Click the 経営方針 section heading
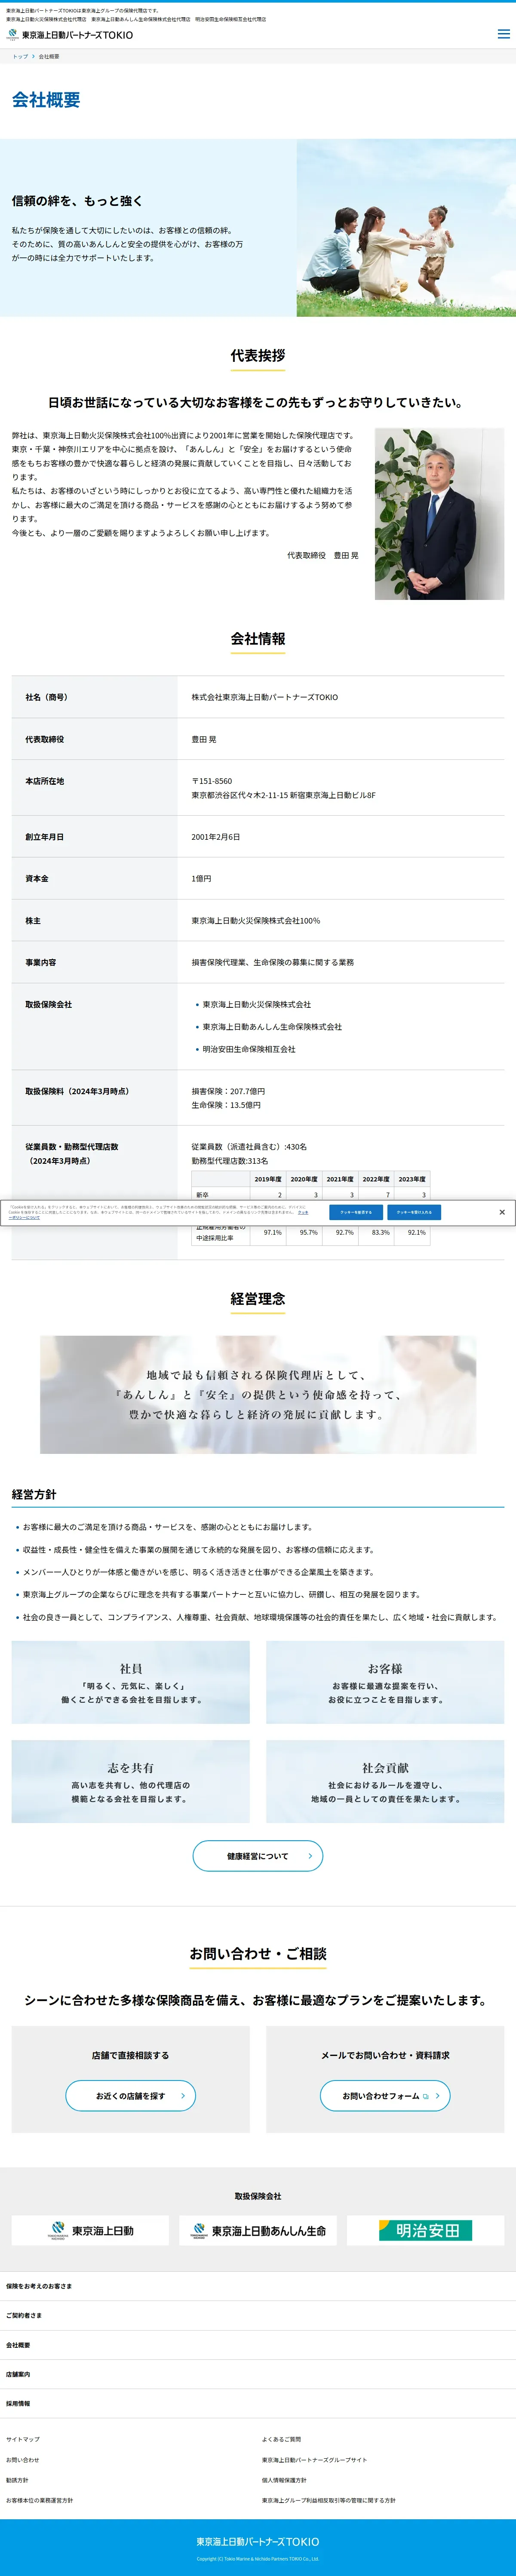The image size is (516, 2576). (x=34, y=1494)
